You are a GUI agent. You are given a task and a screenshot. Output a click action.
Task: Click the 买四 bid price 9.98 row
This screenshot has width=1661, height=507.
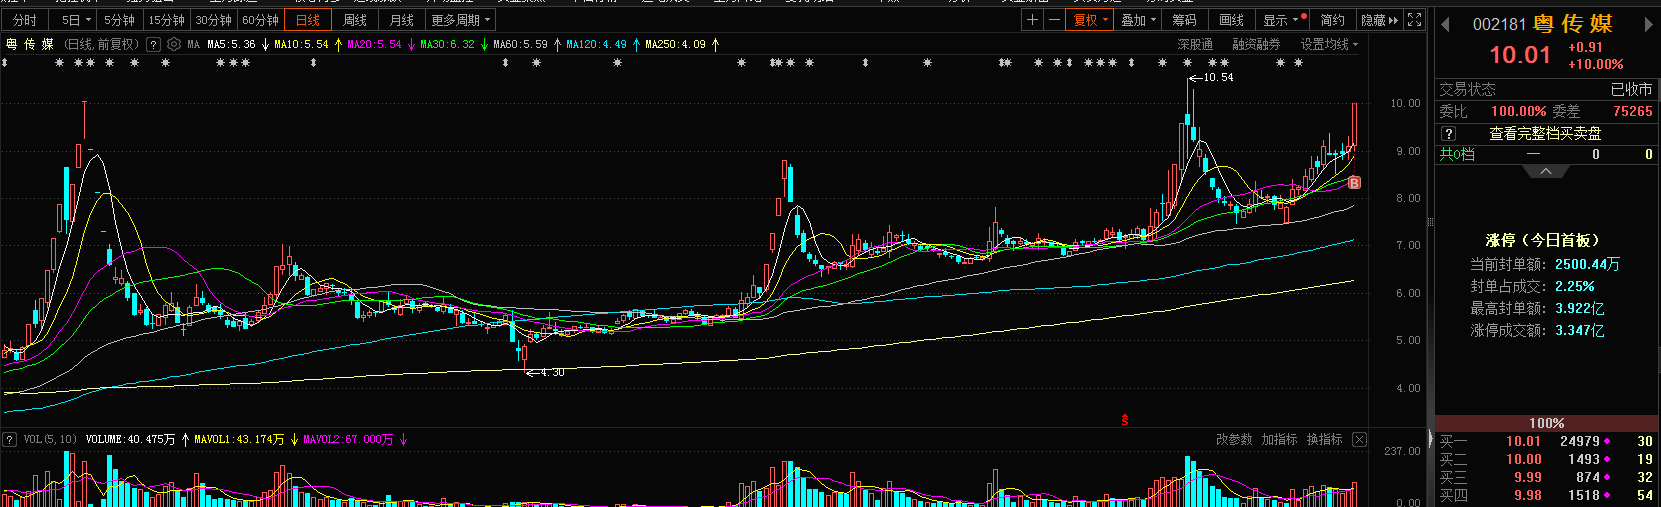pyautogui.click(x=1546, y=495)
